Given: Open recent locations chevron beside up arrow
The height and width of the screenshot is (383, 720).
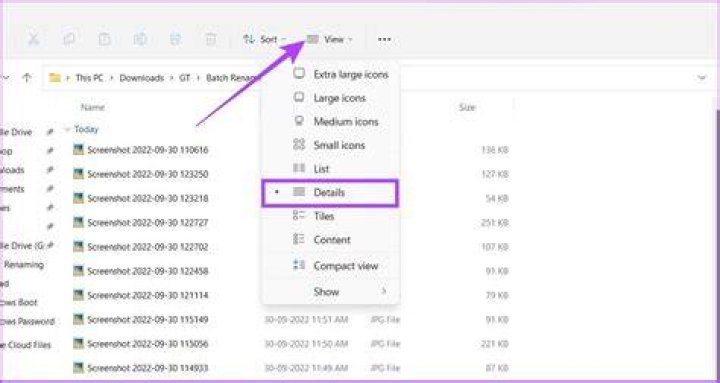Looking at the screenshot, I should click(6, 78).
